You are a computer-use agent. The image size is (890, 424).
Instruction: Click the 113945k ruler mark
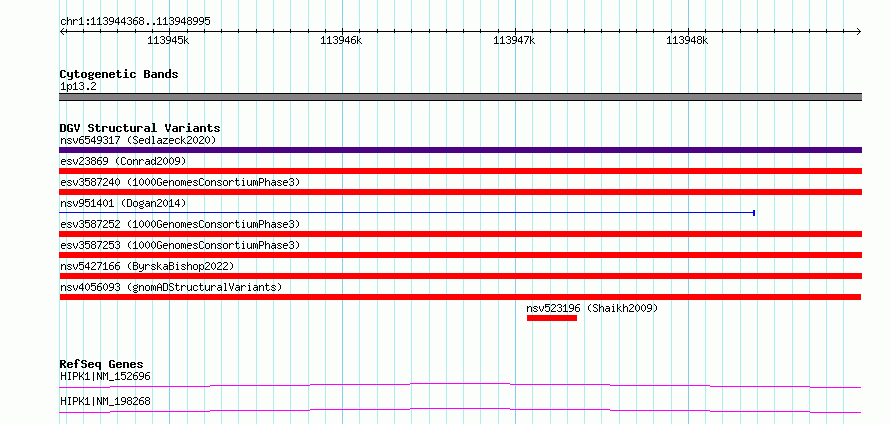click(x=168, y=40)
